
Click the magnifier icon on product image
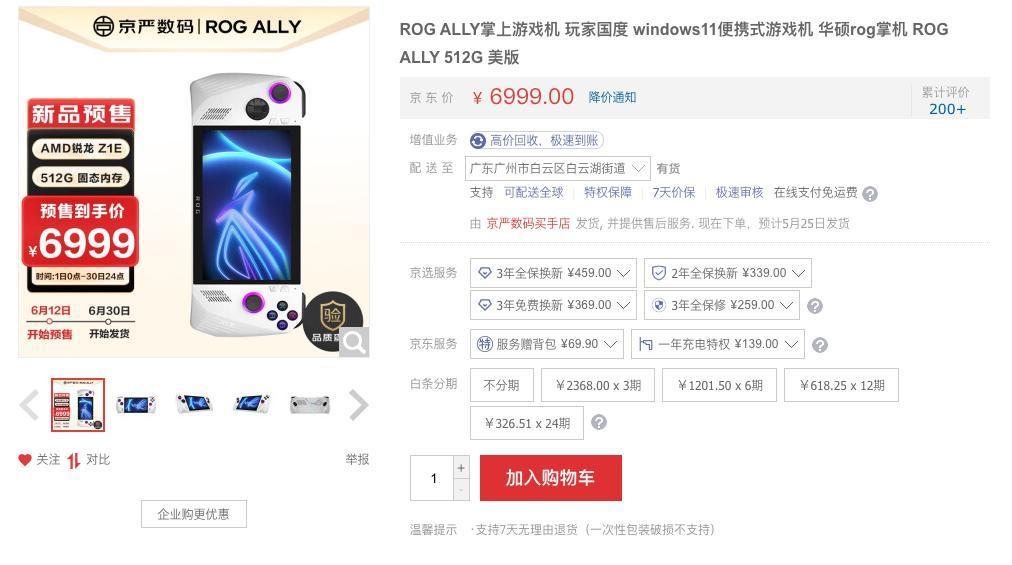point(354,342)
